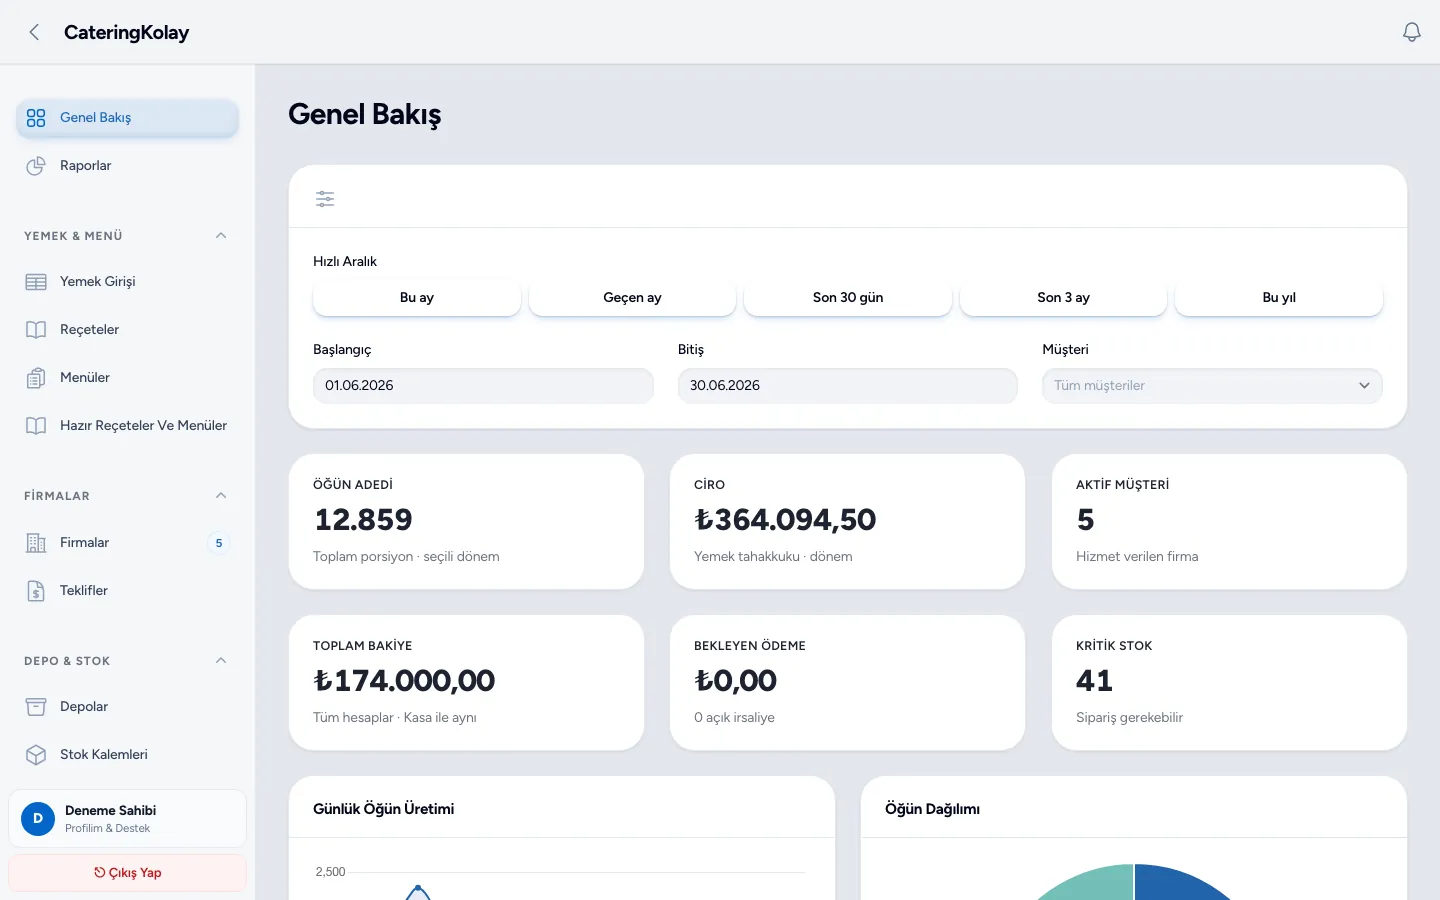
Task: Click the Menüler clipboard icon
Action: coord(36,378)
